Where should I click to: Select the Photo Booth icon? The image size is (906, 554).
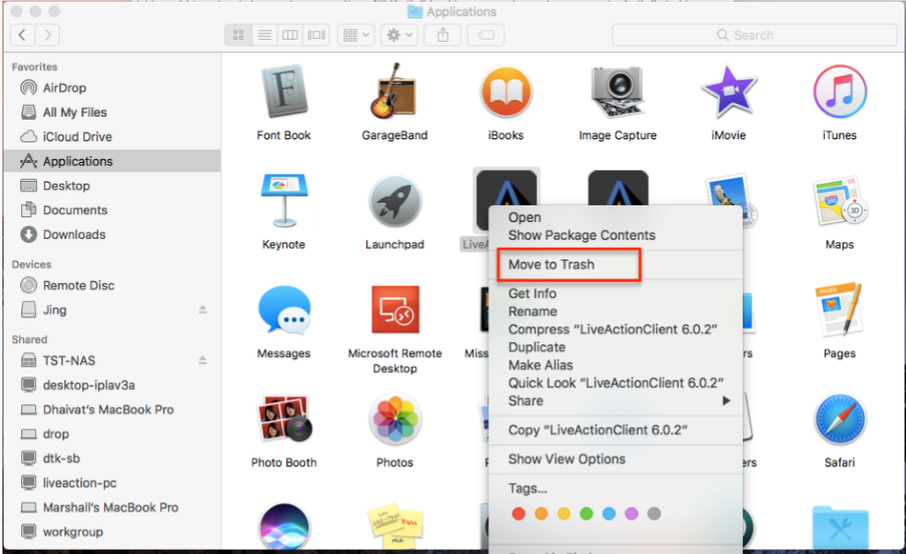tap(284, 418)
